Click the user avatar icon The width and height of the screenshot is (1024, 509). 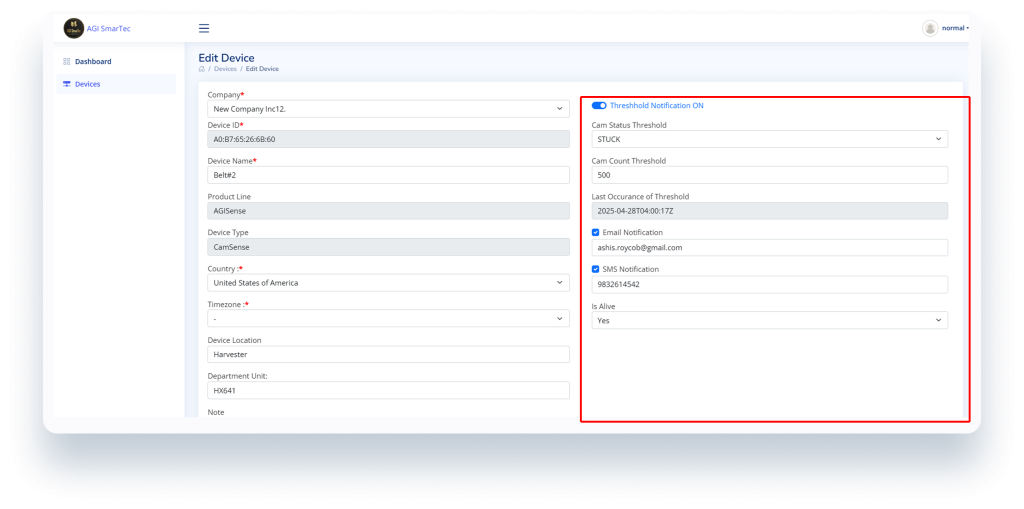(x=930, y=28)
